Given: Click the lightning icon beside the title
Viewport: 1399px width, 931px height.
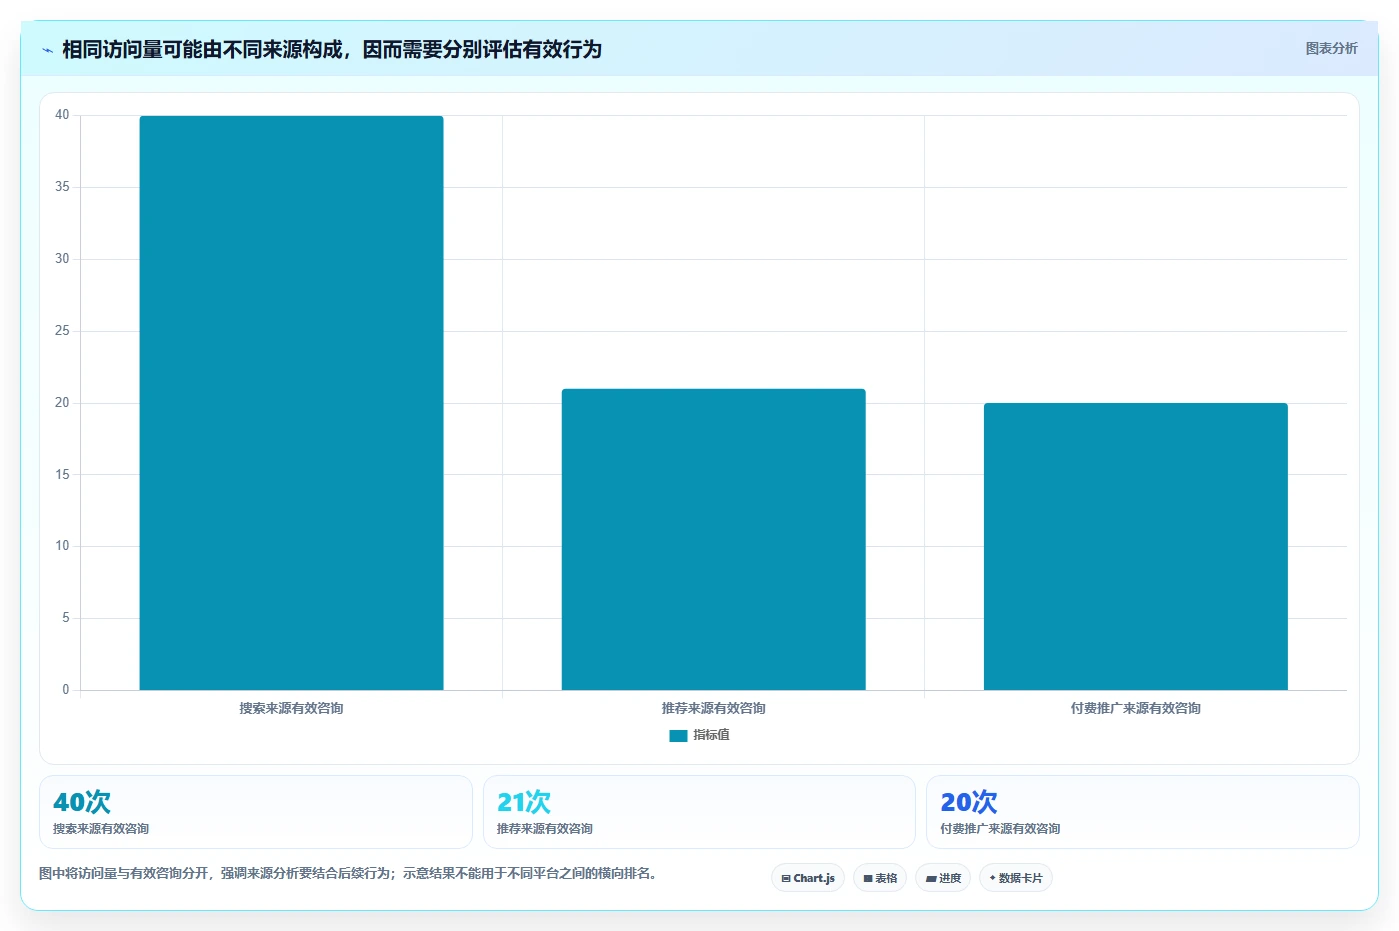Looking at the screenshot, I should (47, 50).
